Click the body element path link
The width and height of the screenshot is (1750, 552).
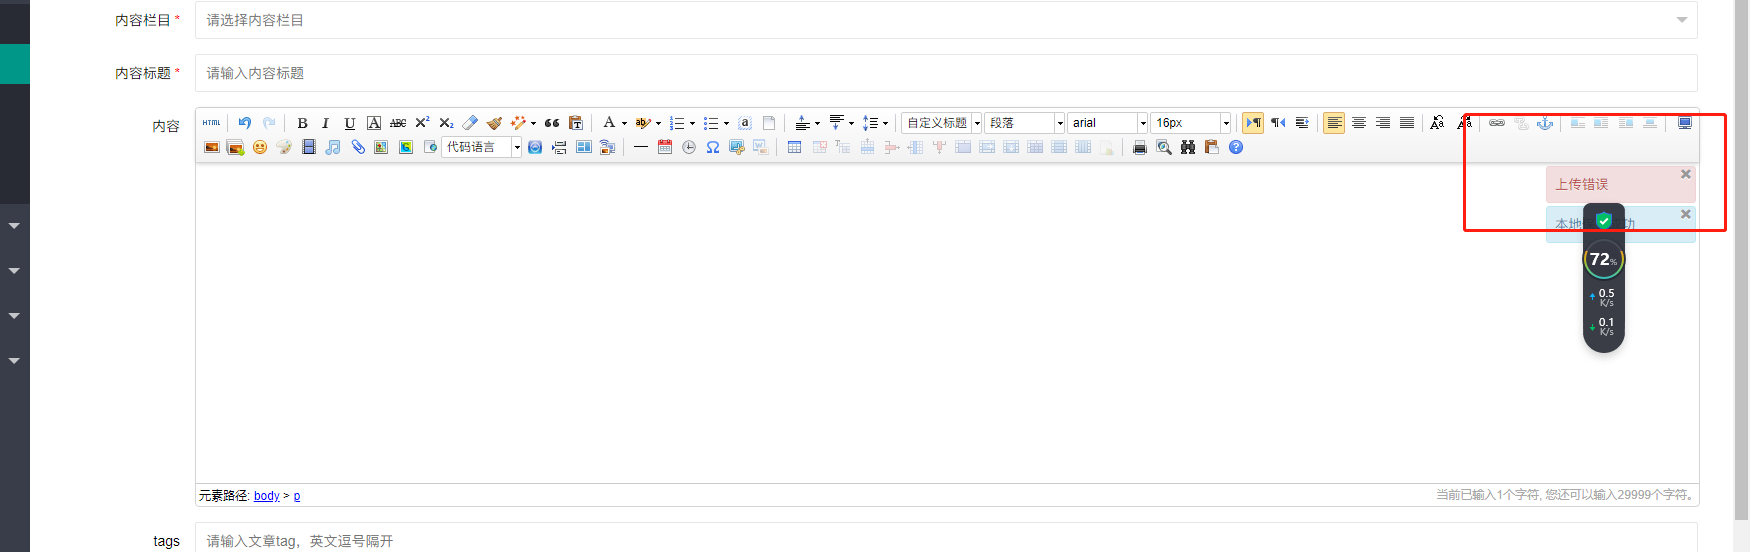(x=266, y=496)
